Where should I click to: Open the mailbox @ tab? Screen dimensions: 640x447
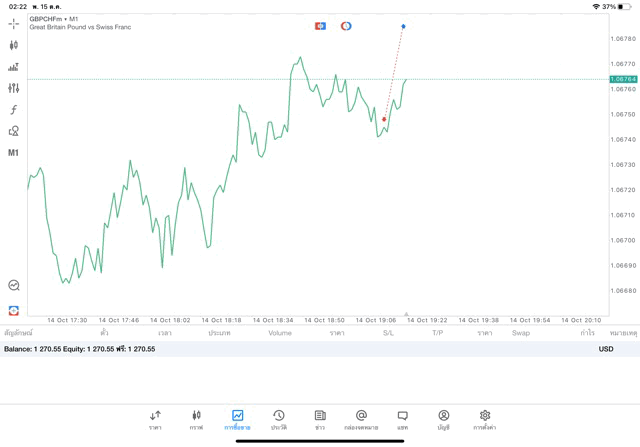(361, 420)
